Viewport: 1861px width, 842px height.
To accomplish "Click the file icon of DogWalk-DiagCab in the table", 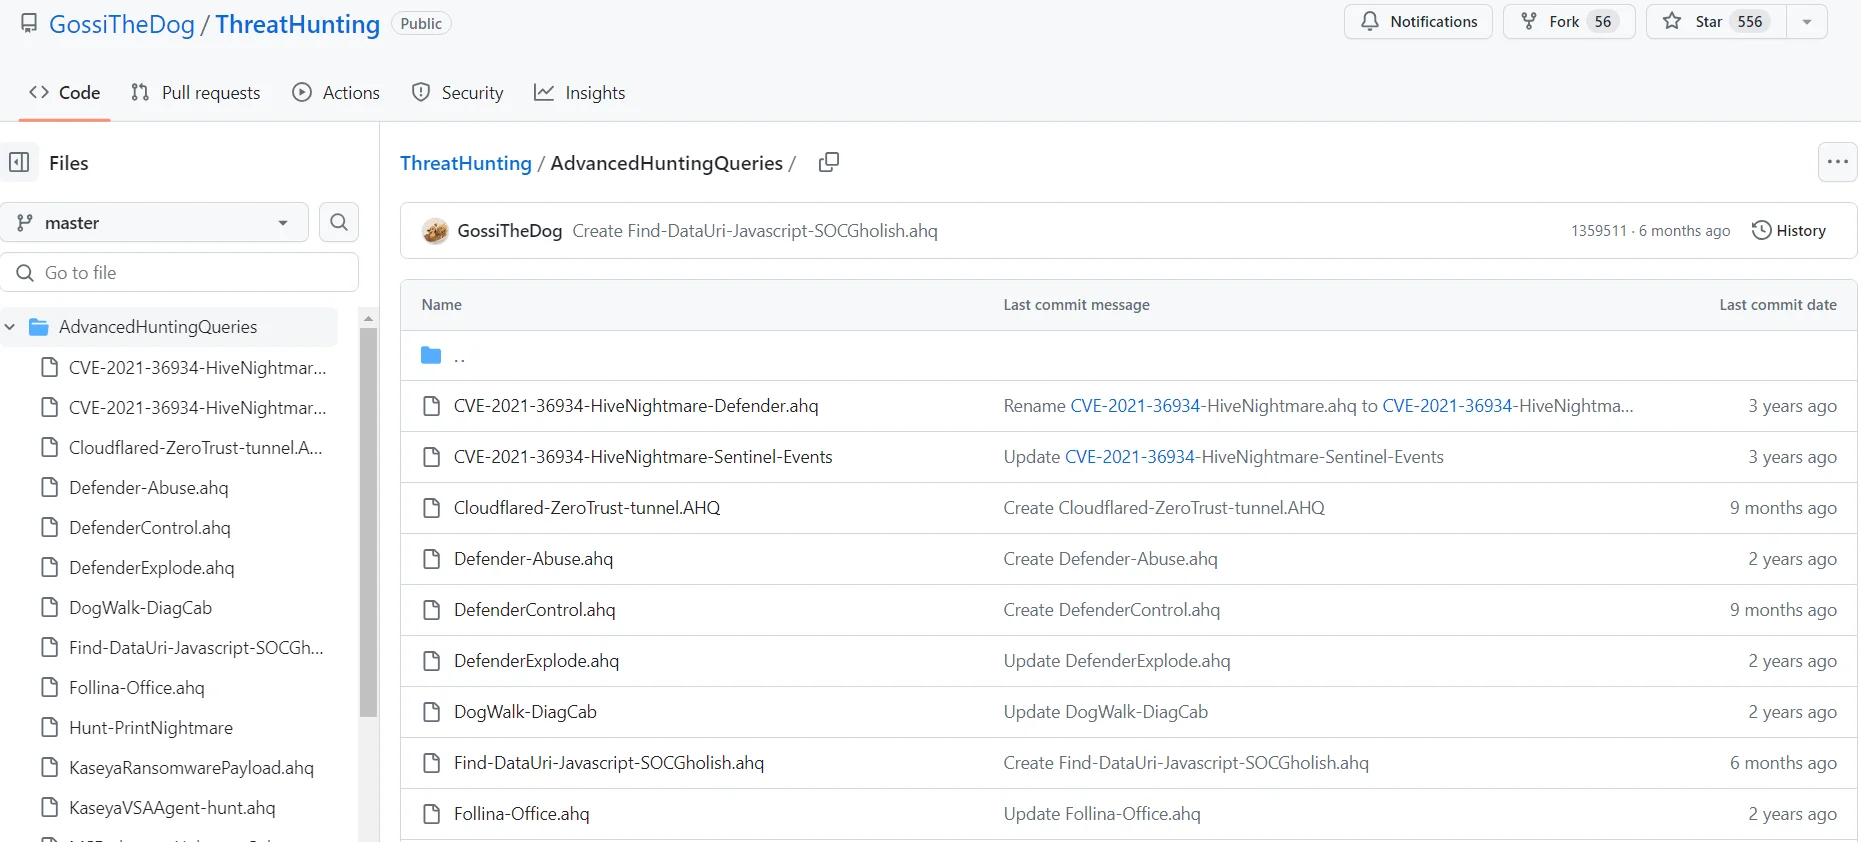I will click(432, 712).
